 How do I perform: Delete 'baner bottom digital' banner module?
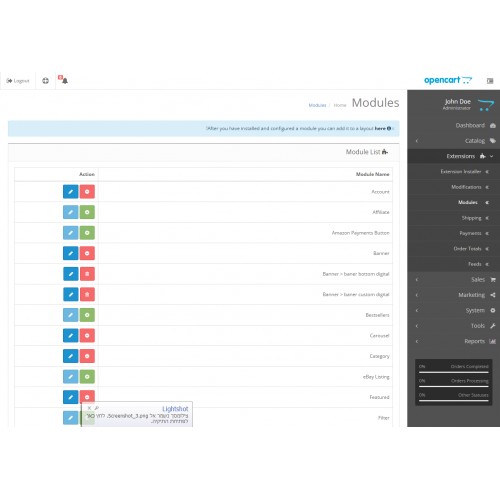tap(87, 274)
